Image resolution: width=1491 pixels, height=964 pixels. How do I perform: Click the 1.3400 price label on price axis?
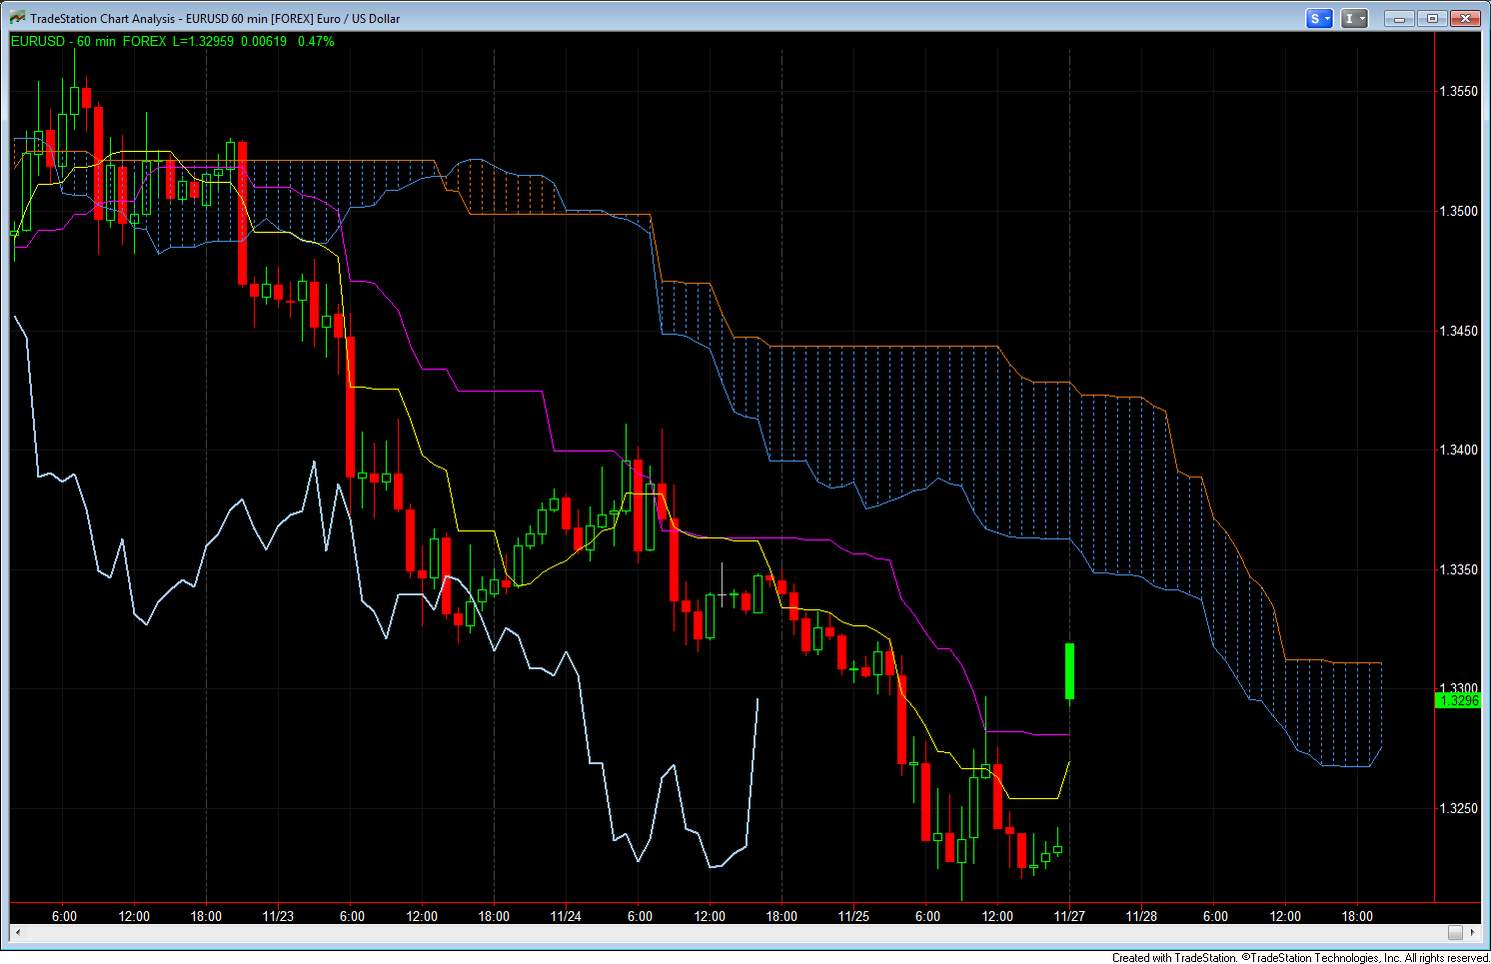pos(1458,450)
